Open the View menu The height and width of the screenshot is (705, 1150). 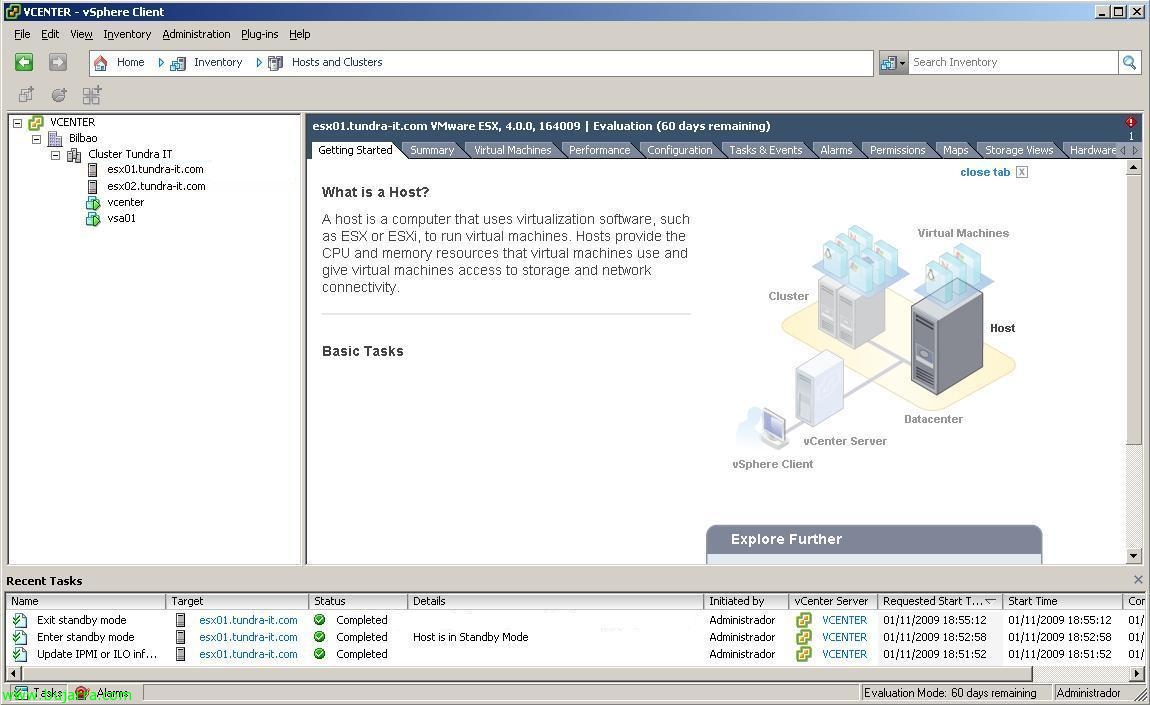pyautogui.click(x=81, y=34)
